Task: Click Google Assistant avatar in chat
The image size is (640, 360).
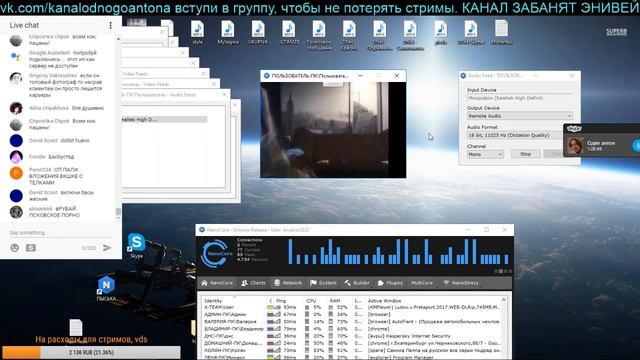Action: click(16, 57)
